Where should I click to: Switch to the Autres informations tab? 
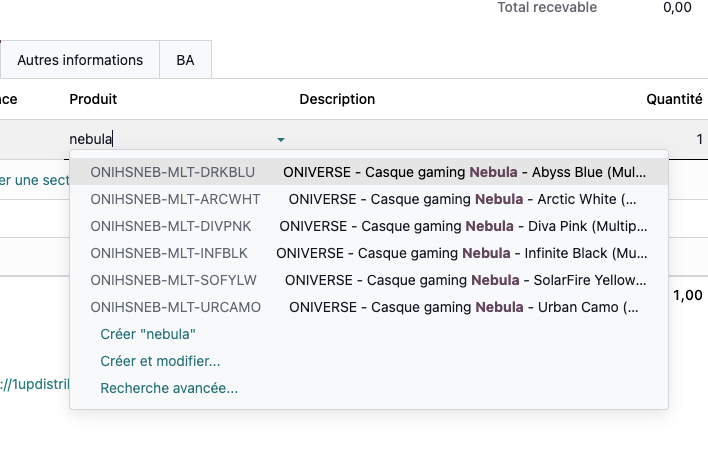80,60
